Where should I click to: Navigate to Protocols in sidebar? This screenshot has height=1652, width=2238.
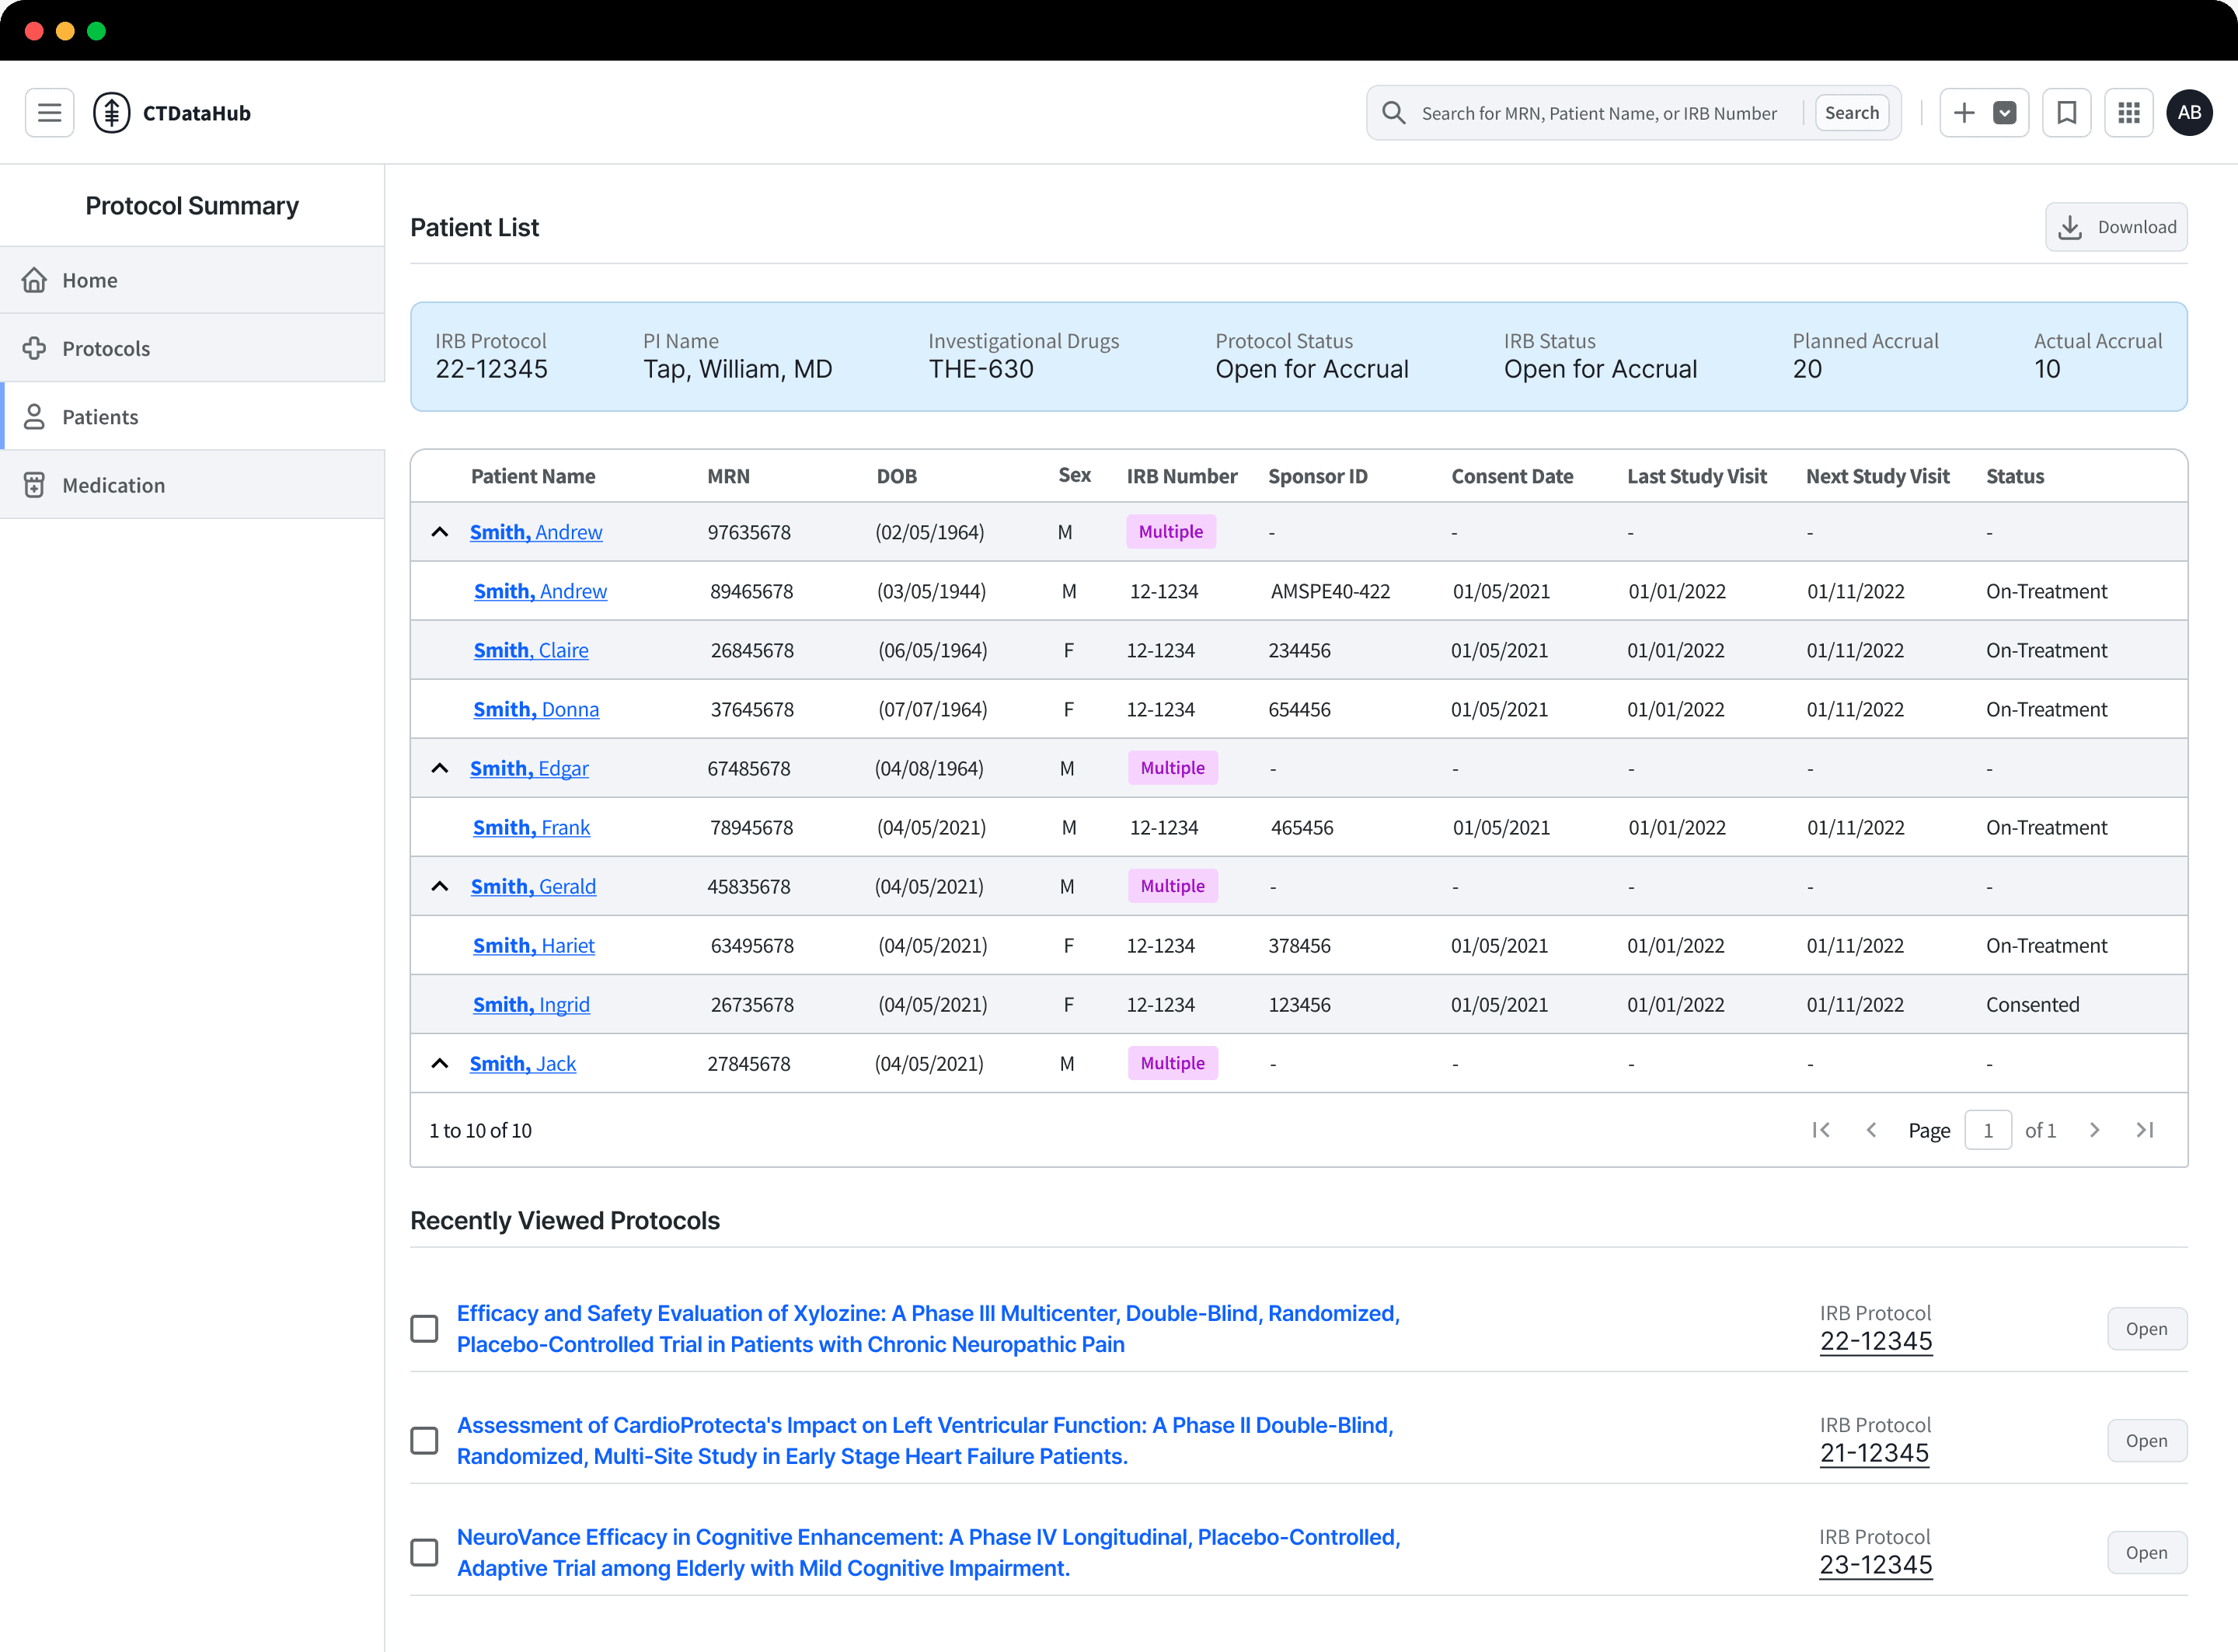coord(106,348)
